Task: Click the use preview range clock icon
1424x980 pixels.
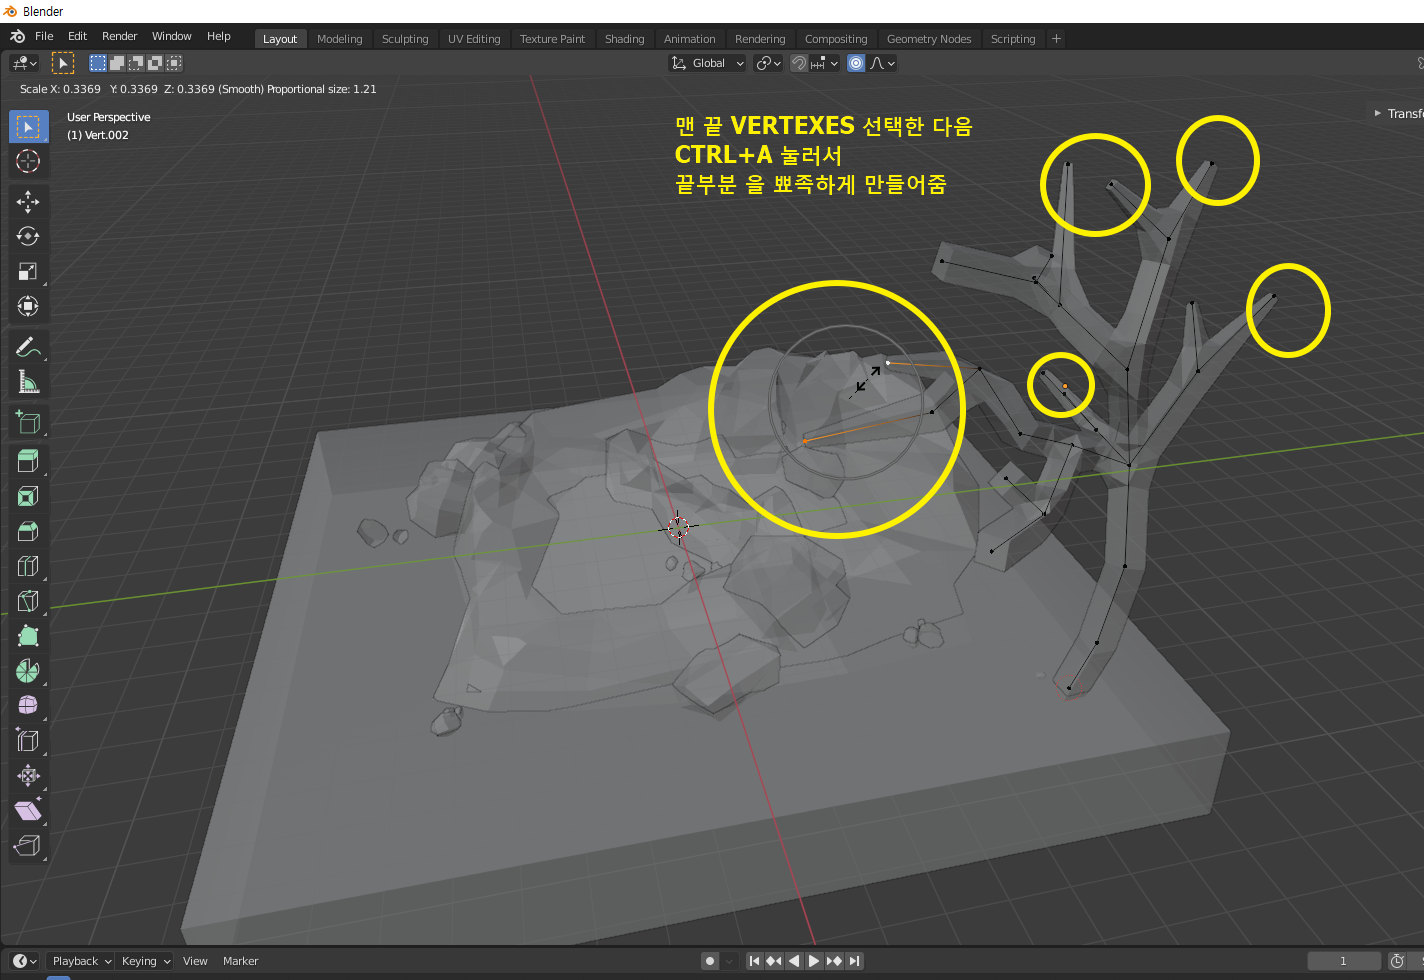Action: (x=1397, y=961)
